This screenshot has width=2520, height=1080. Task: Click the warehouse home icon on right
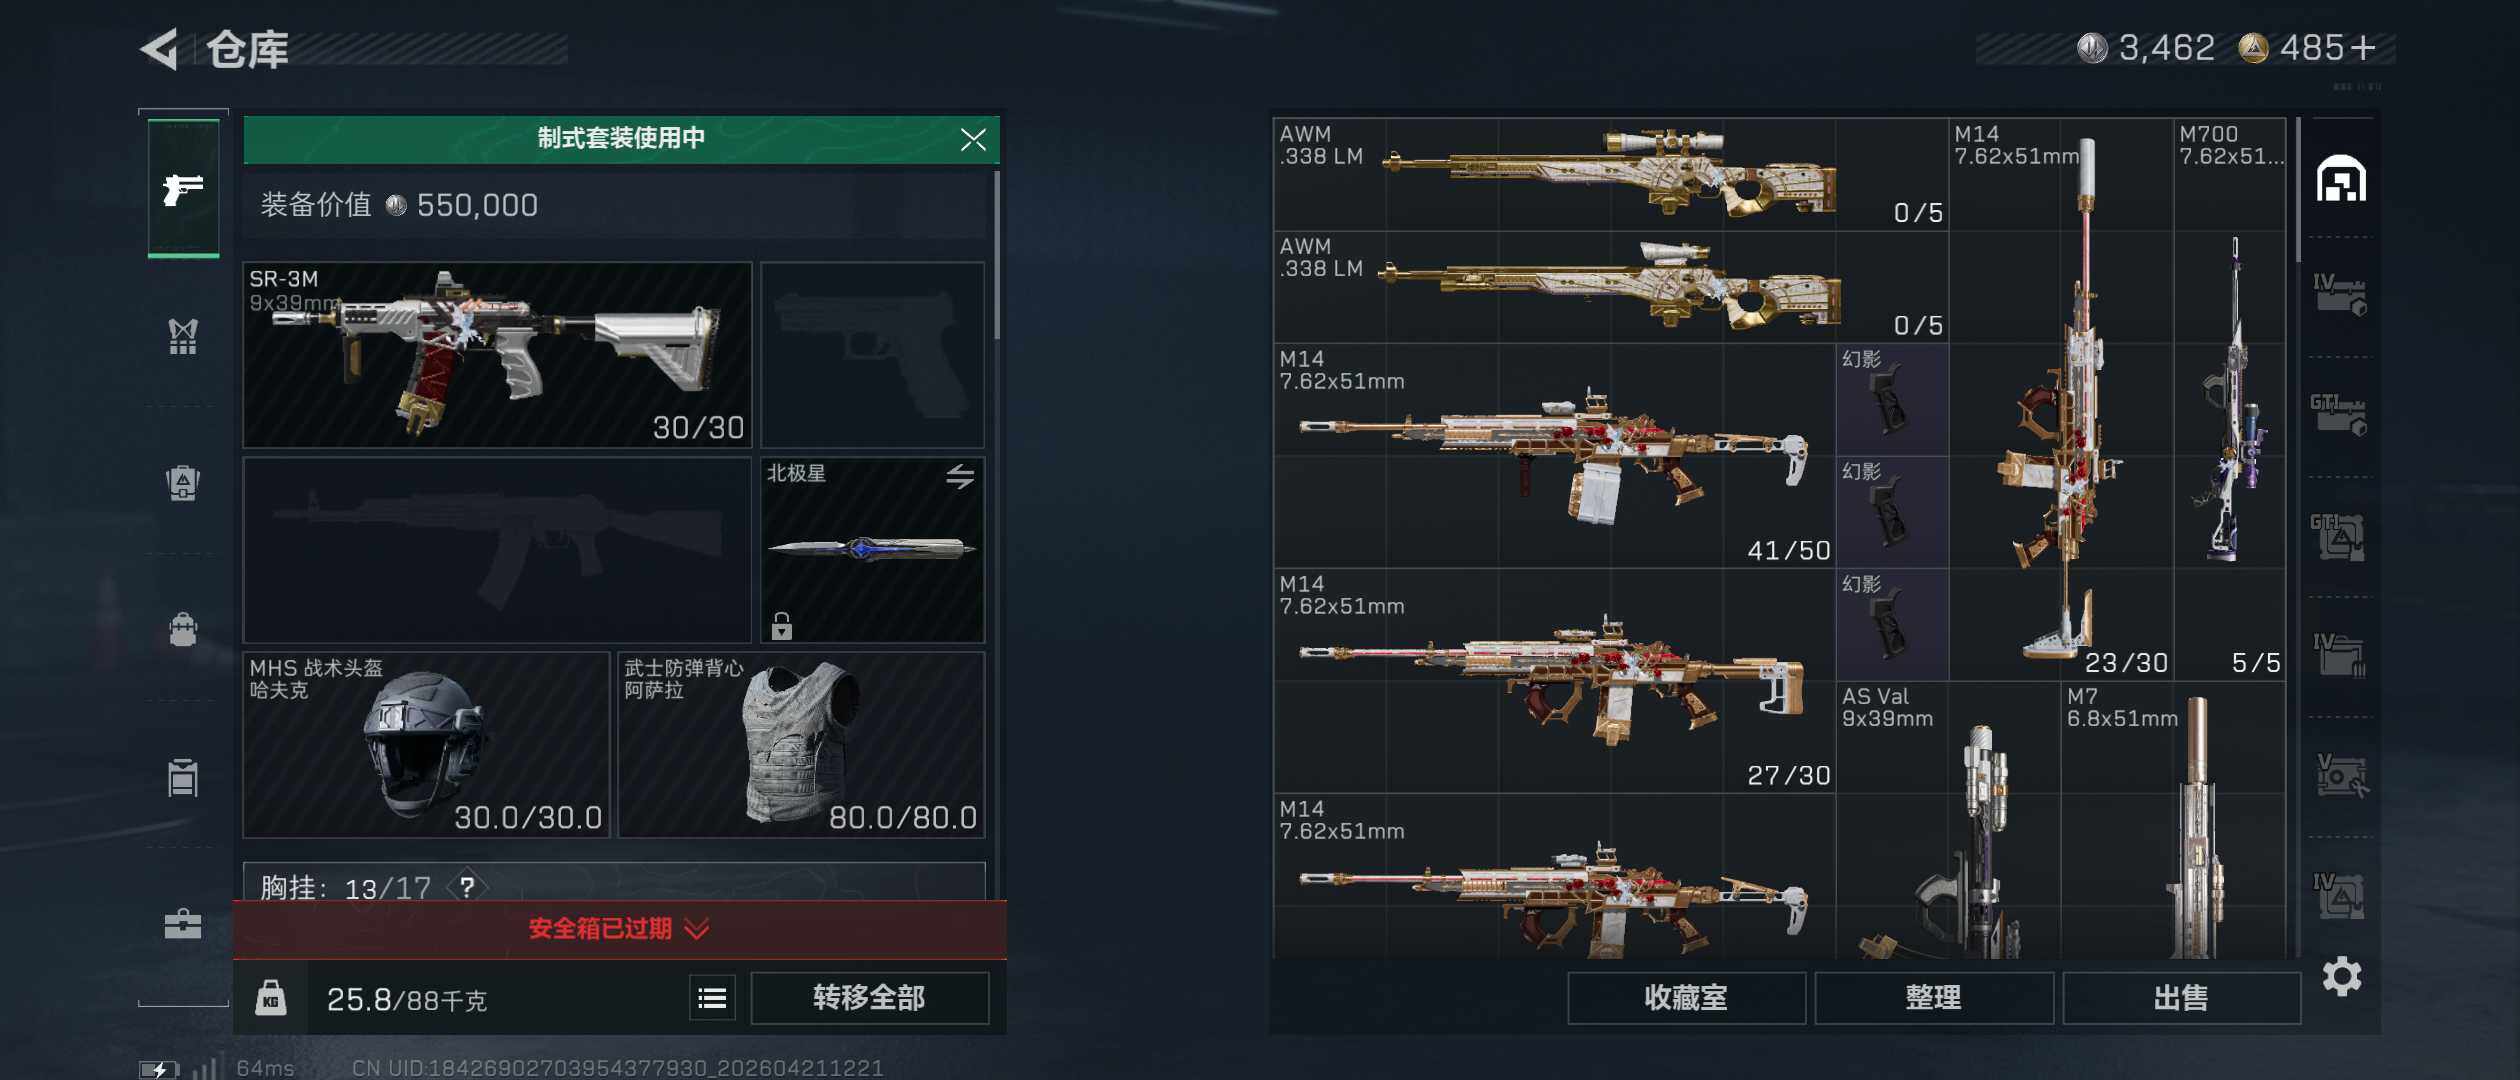tap(2341, 179)
